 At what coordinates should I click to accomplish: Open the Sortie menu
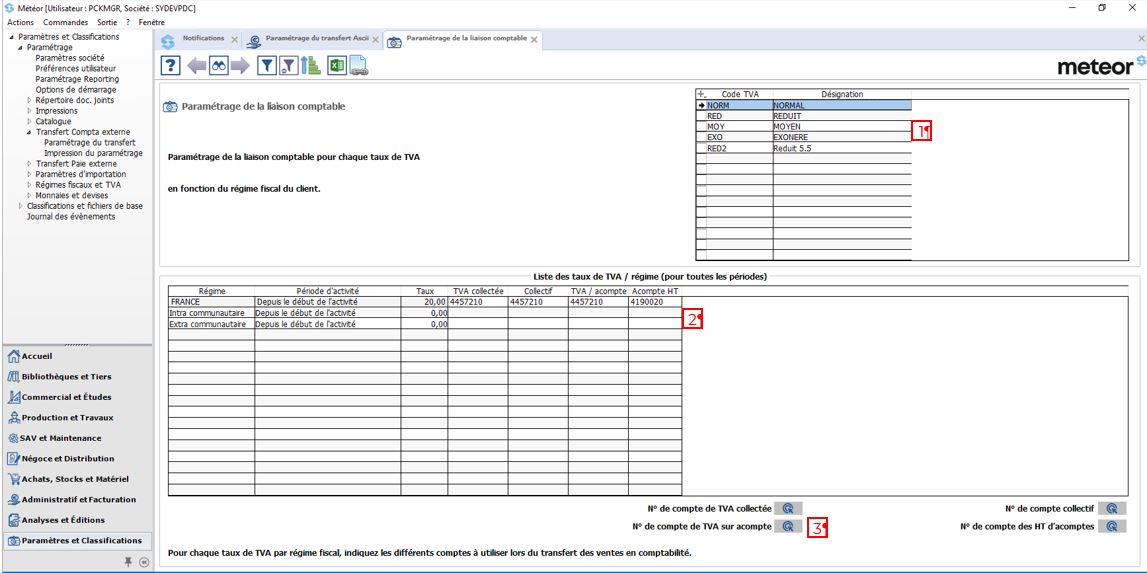(108, 22)
